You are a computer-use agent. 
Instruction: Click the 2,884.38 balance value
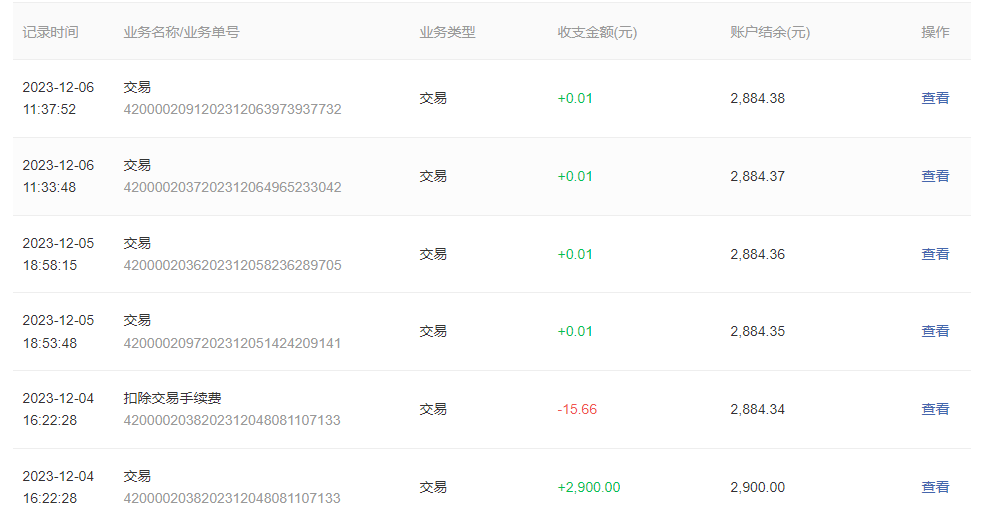pos(758,98)
